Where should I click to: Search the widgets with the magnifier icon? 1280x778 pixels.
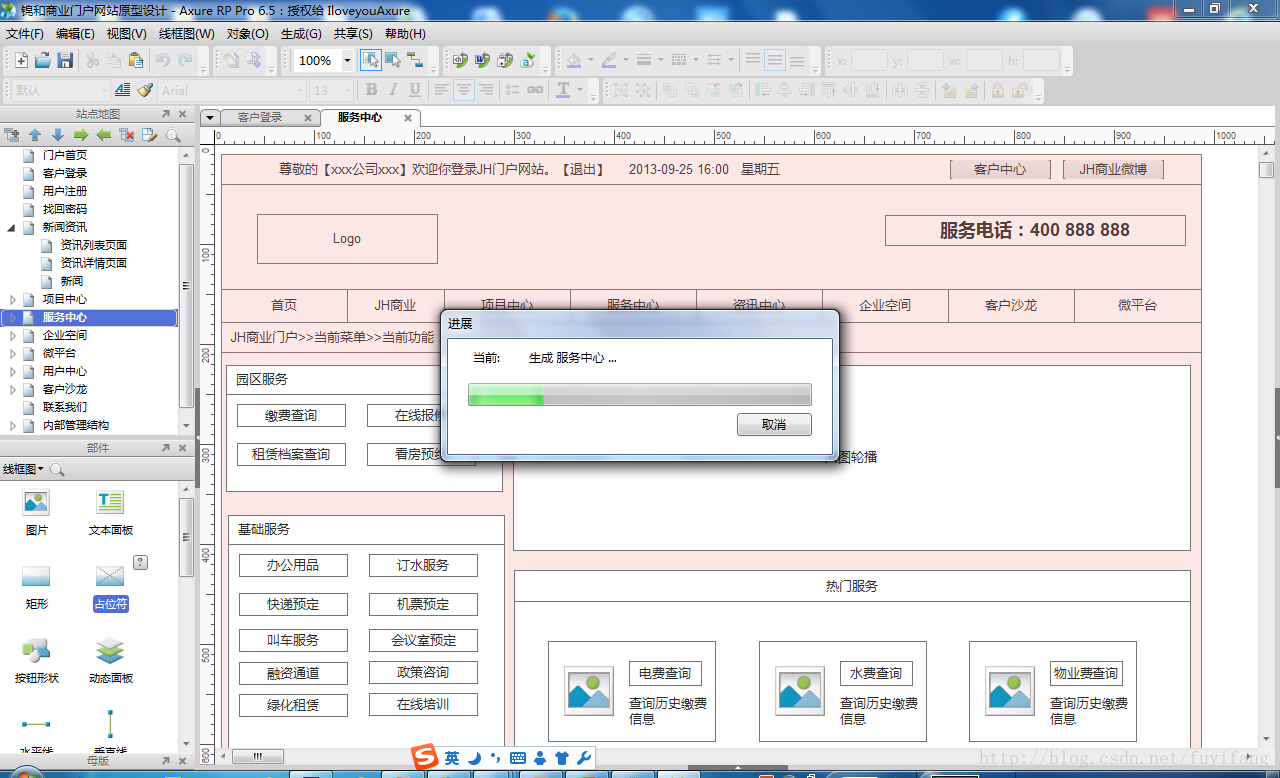57,469
